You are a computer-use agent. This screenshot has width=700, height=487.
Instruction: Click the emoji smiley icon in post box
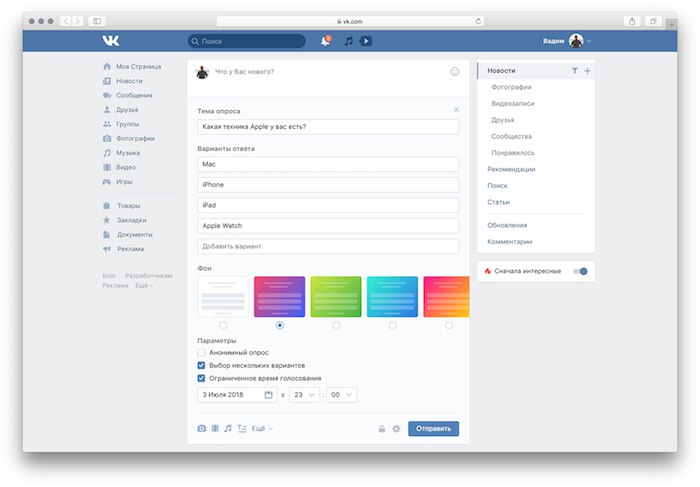(x=454, y=71)
